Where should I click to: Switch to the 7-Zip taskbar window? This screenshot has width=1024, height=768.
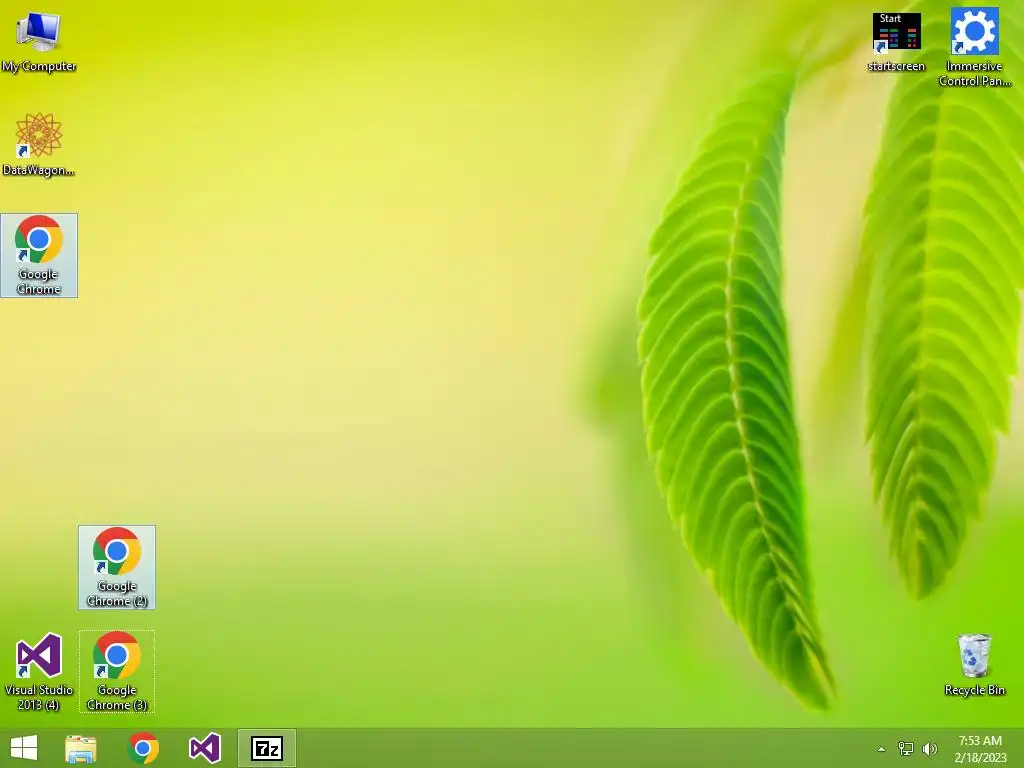click(x=267, y=748)
